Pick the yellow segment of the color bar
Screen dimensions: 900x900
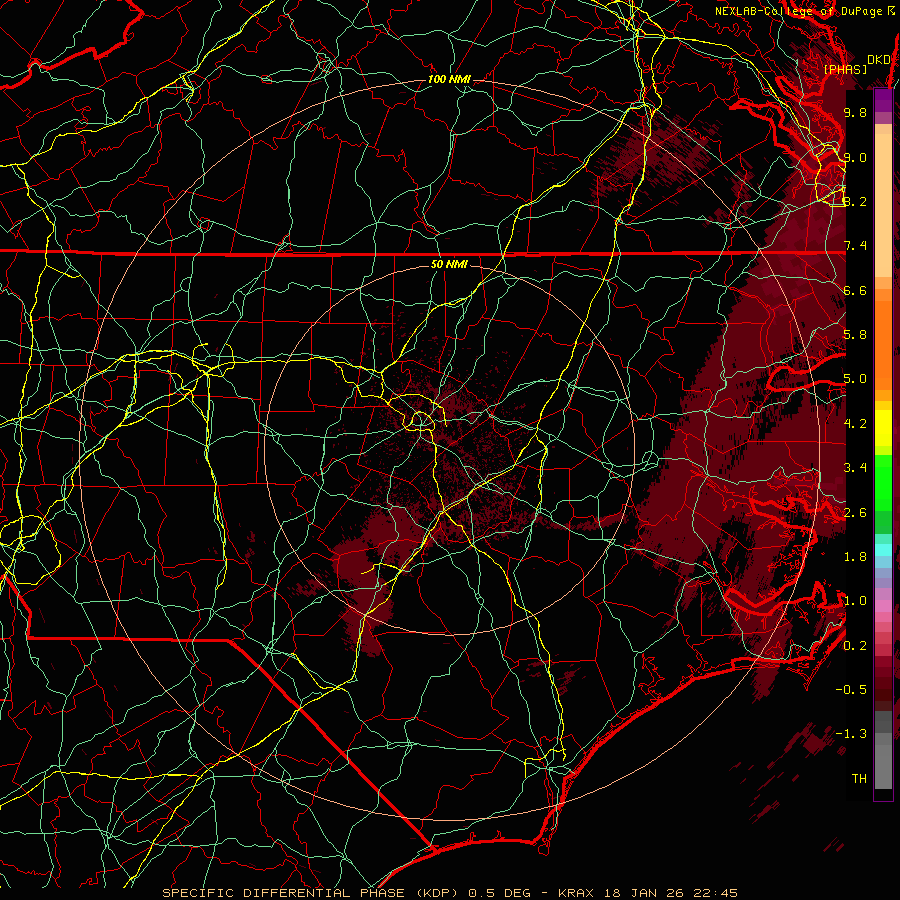tap(883, 428)
